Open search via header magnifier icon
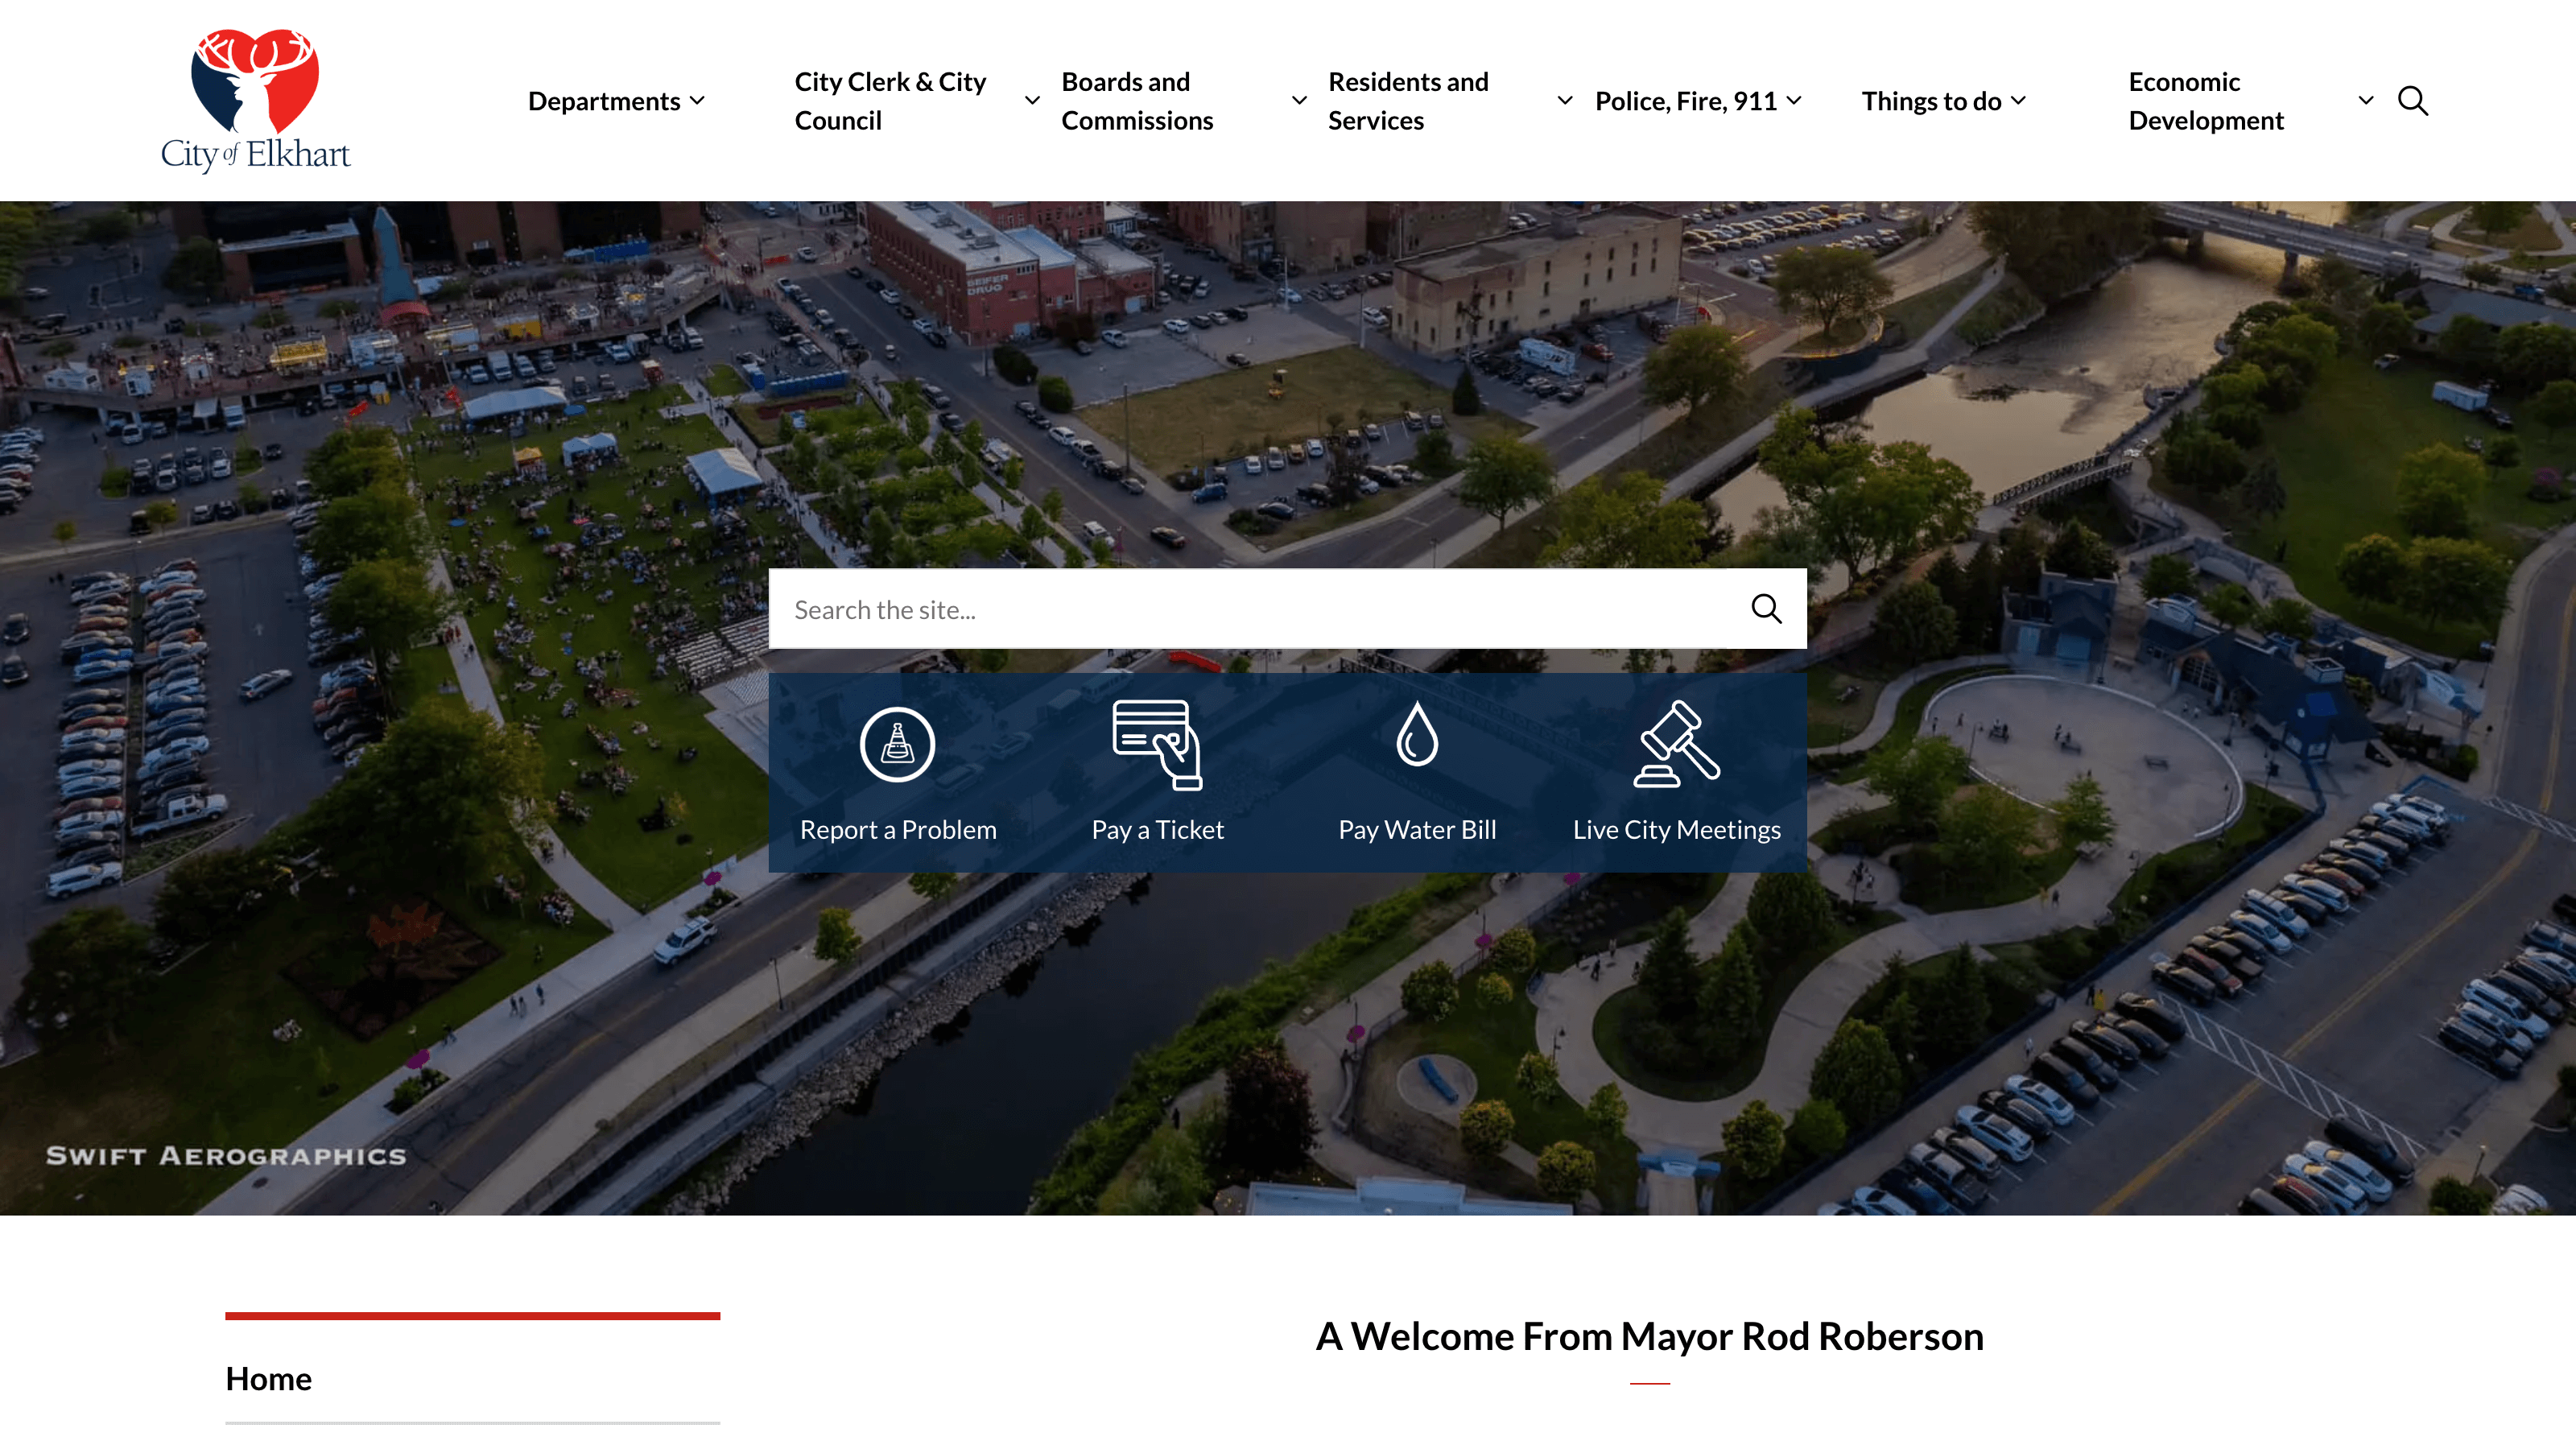The width and height of the screenshot is (2576, 1449). (x=2412, y=101)
